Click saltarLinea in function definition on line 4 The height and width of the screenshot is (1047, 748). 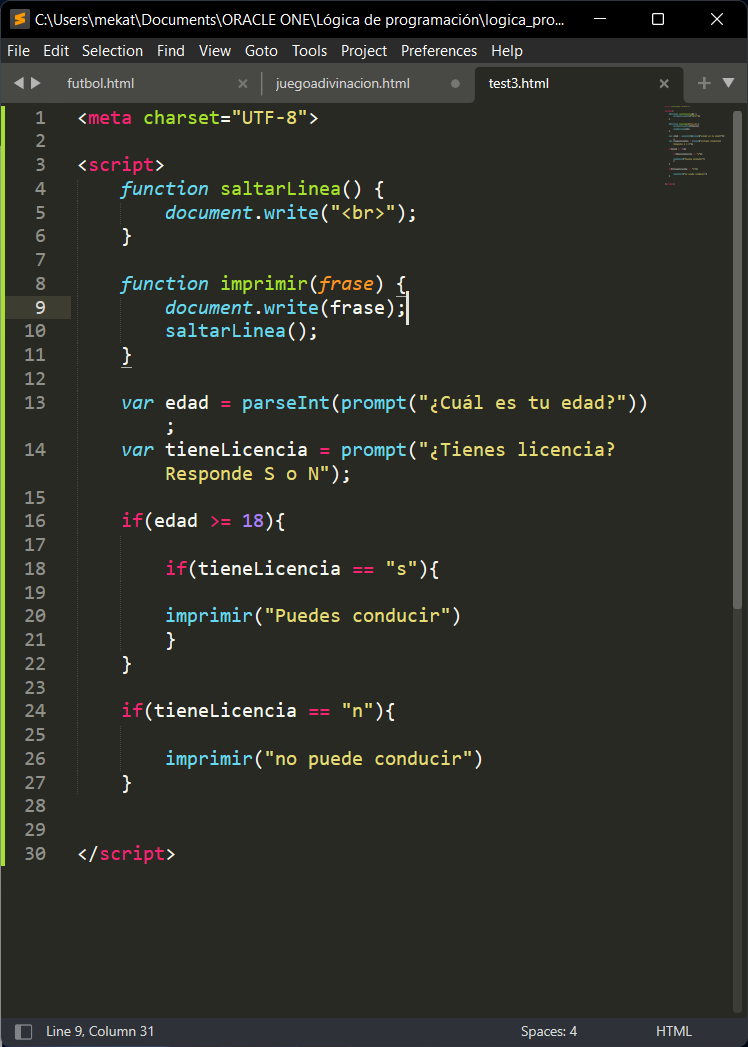point(280,189)
